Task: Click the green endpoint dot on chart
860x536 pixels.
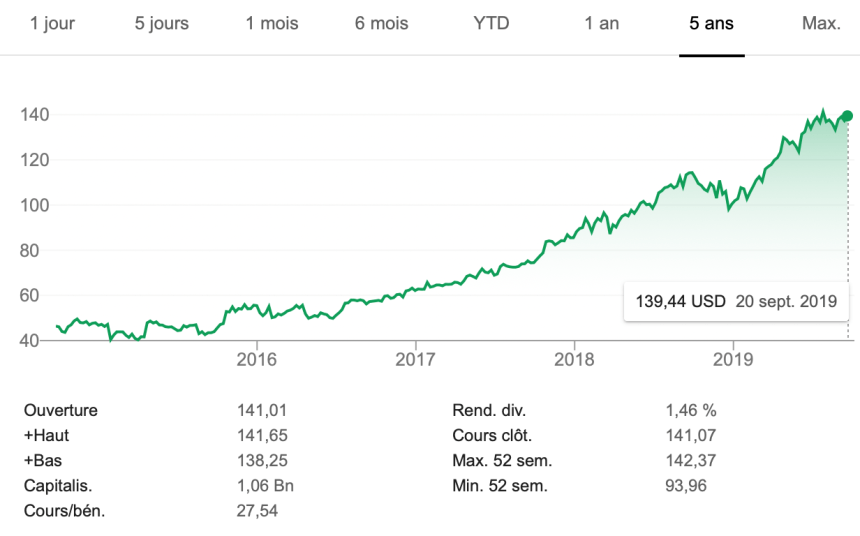Action: coord(847,115)
